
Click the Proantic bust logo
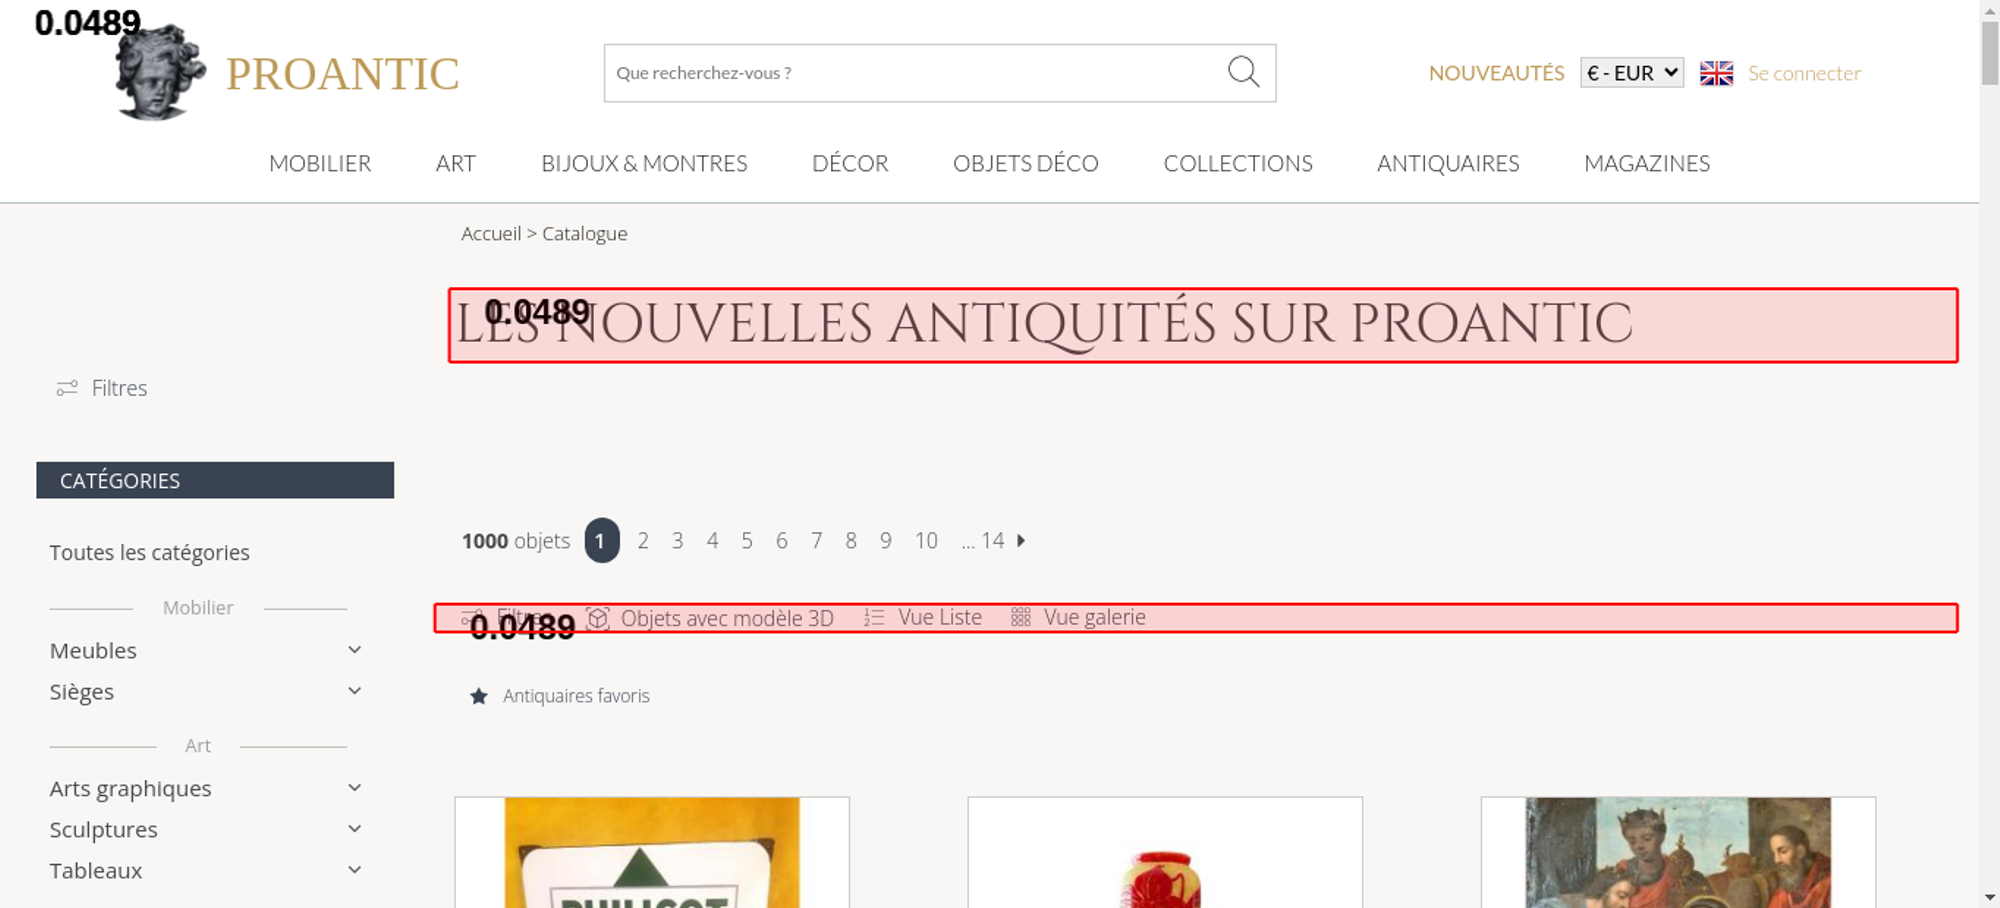click(x=159, y=74)
